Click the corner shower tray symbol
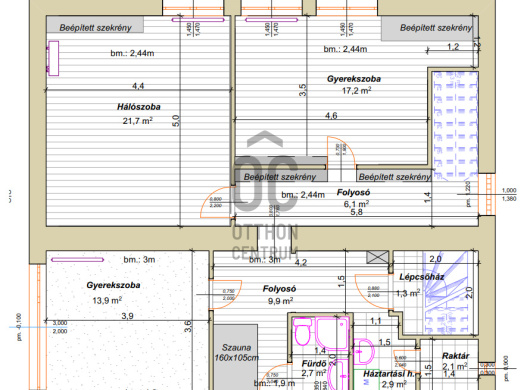 pyautogui.click(x=332, y=334)
